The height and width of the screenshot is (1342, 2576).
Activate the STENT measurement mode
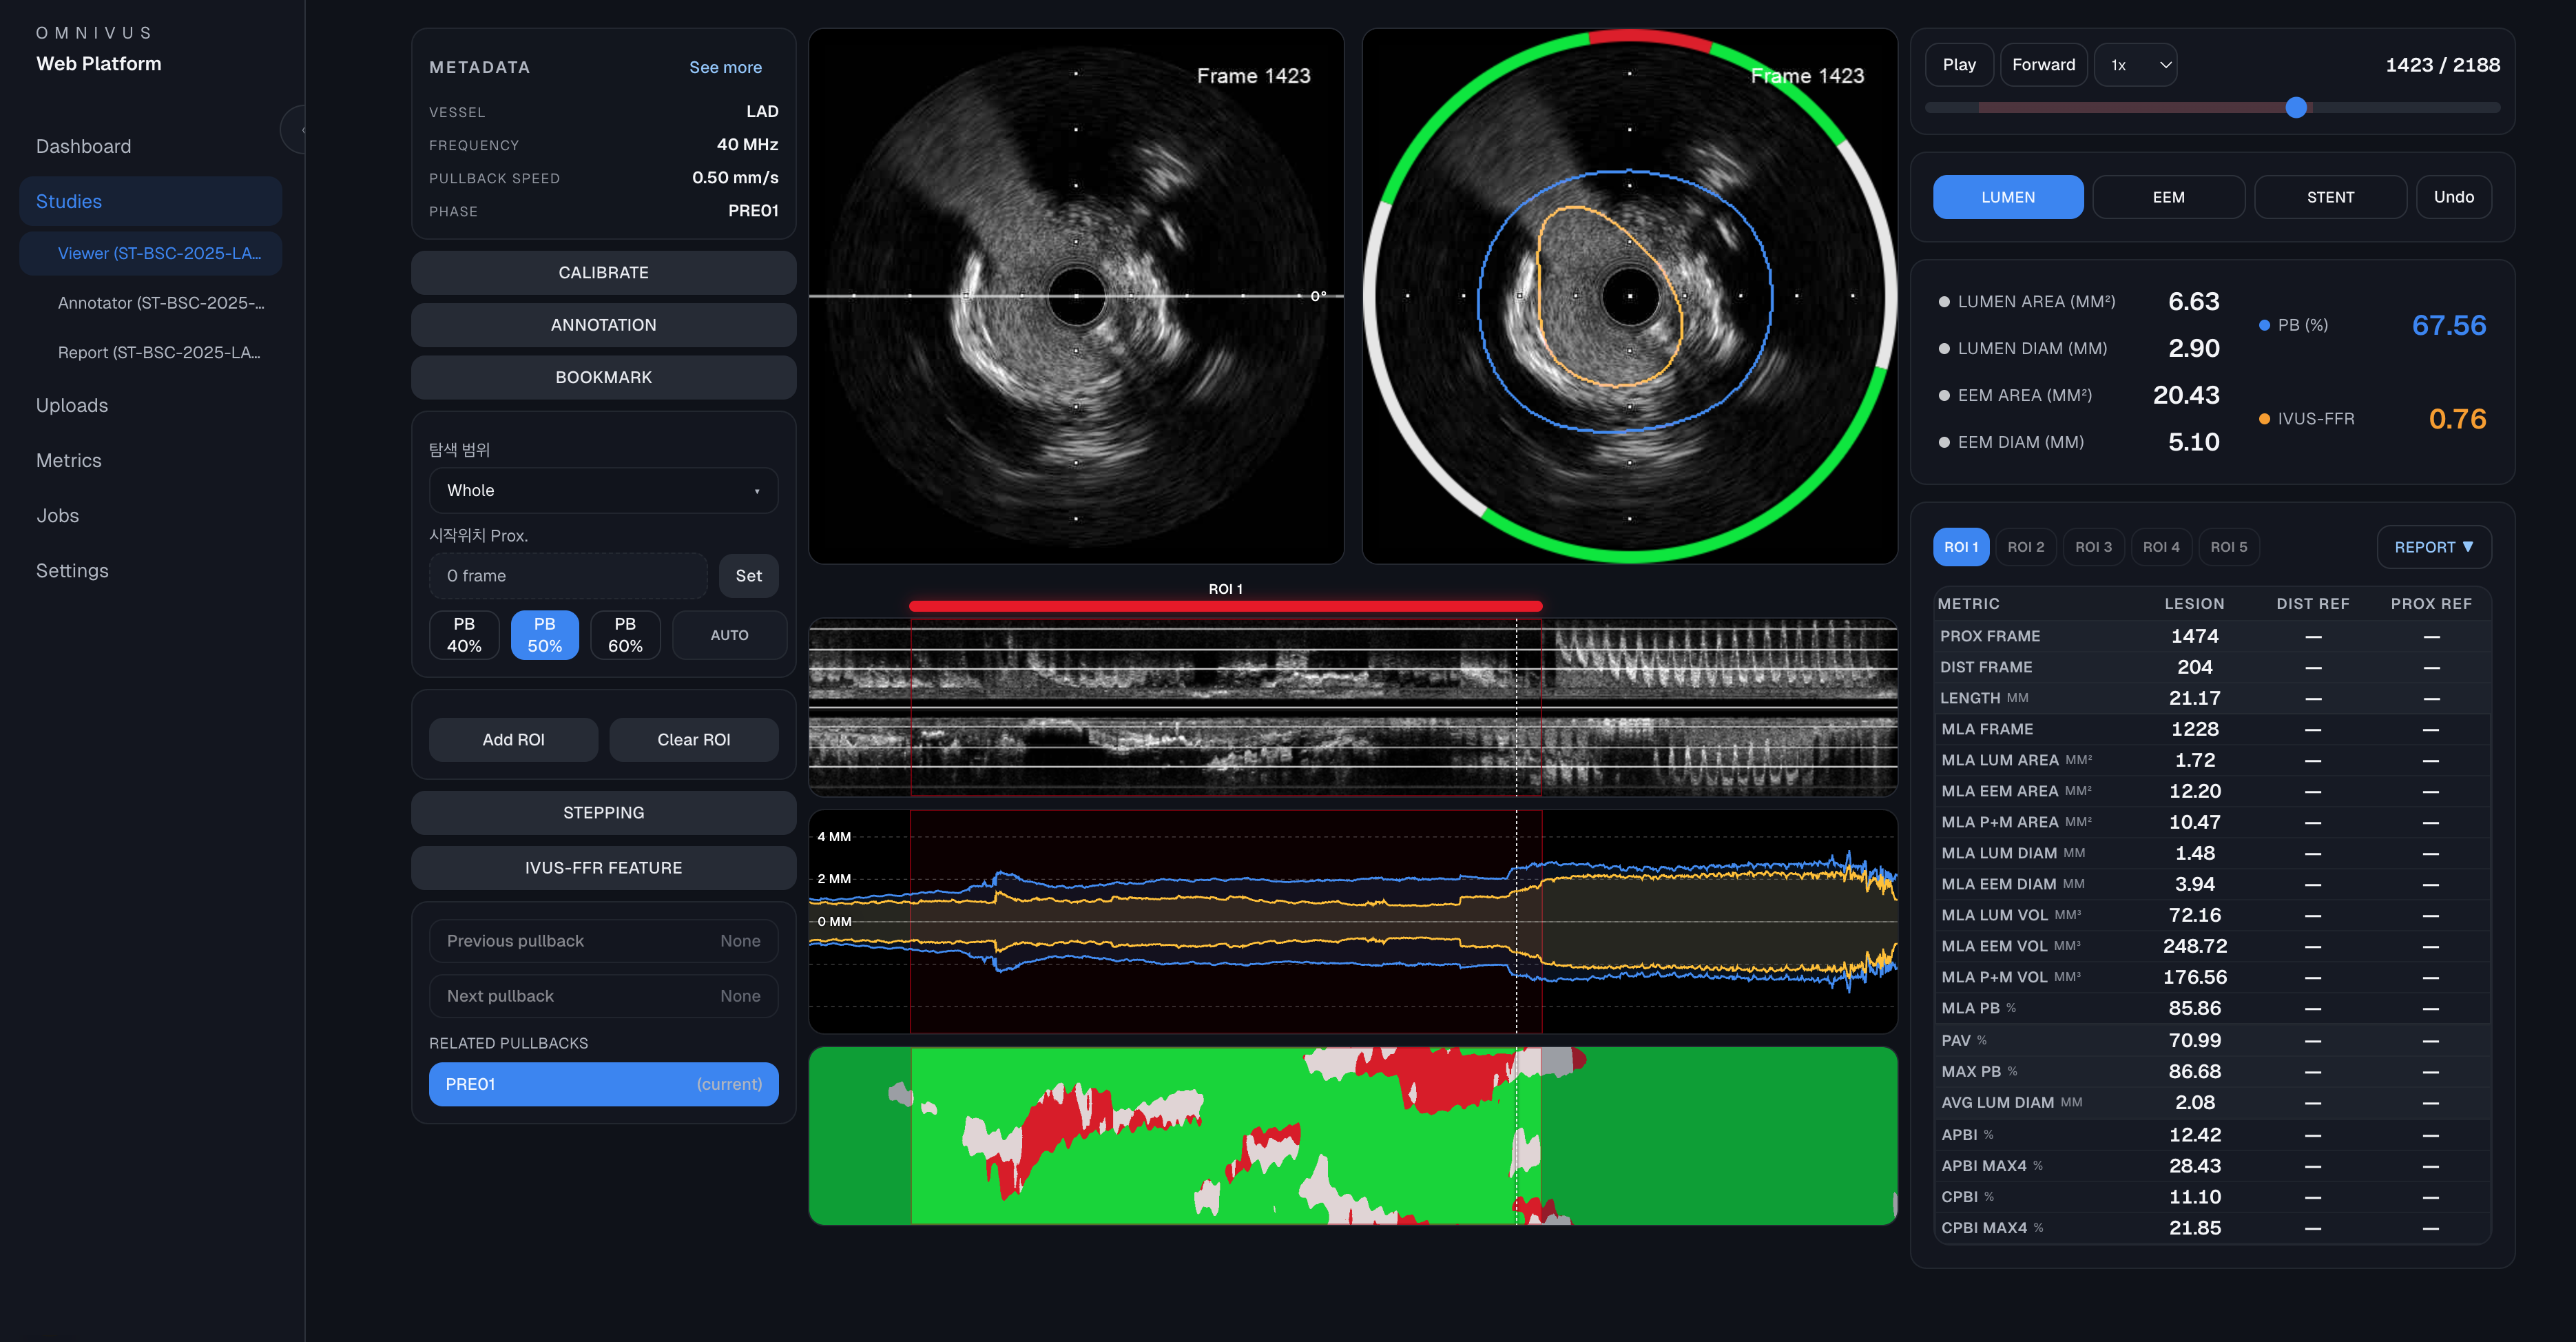[x=2330, y=196]
